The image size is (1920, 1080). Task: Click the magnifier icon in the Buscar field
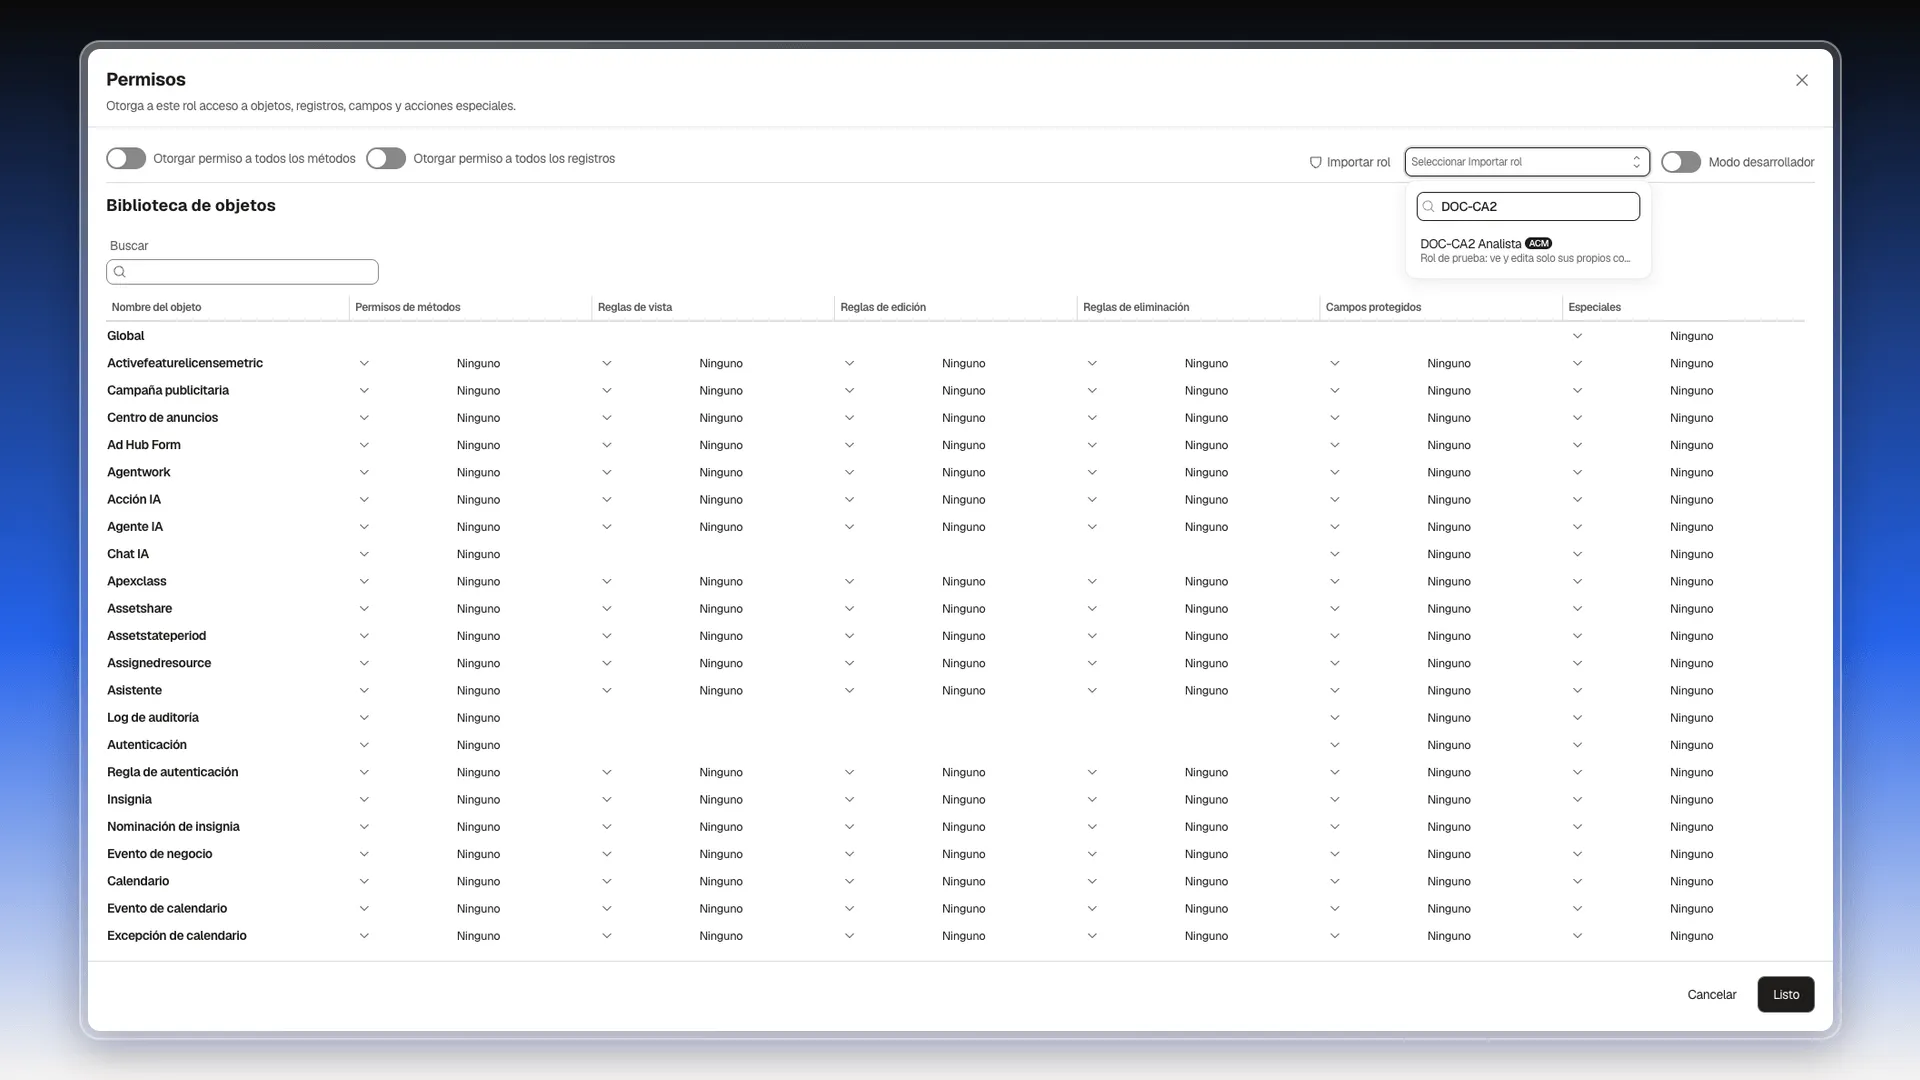tap(120, 272)
